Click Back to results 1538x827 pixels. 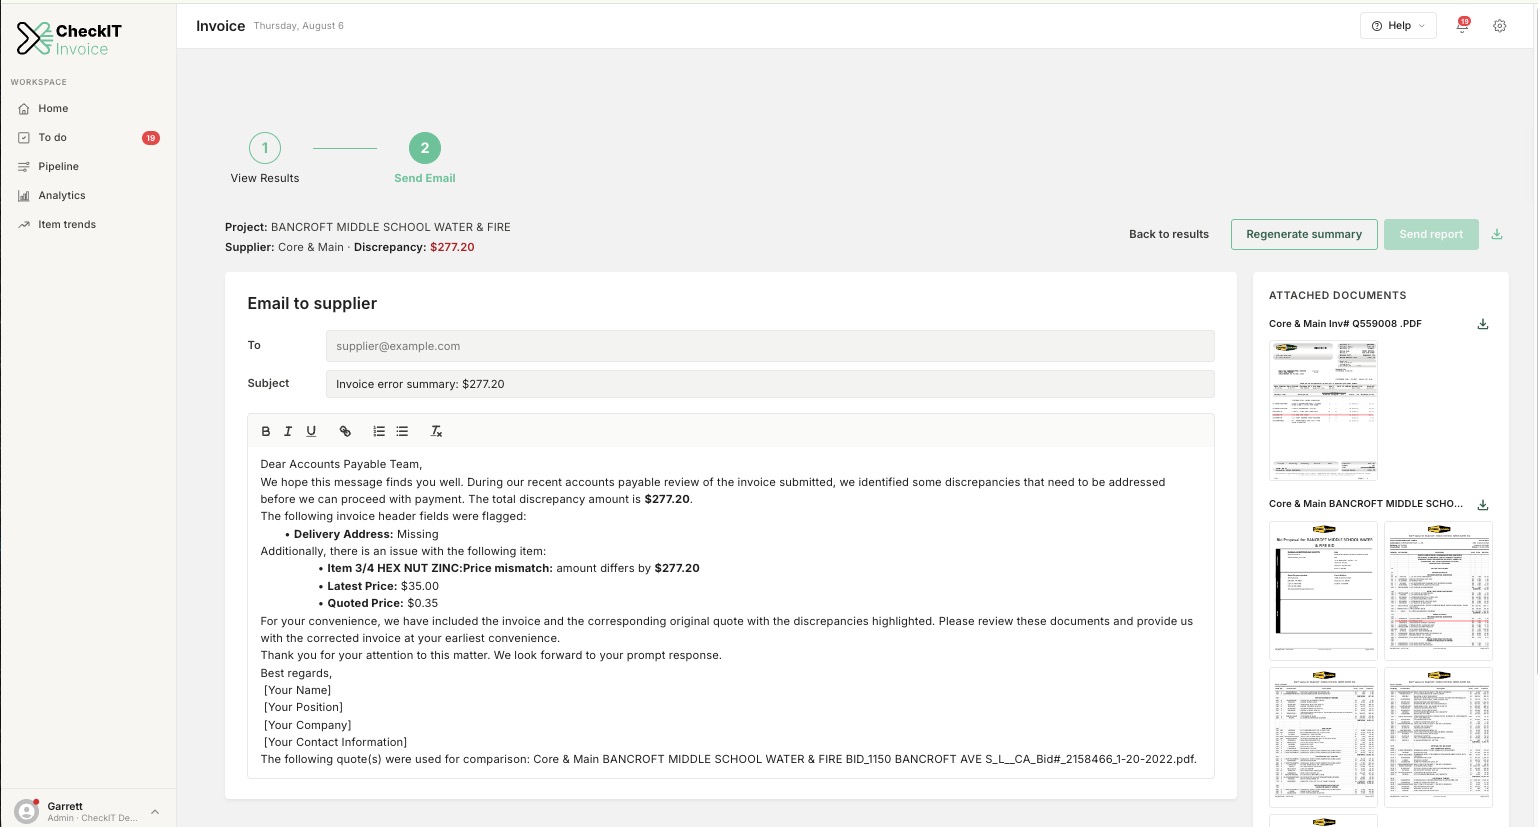coord(1169,234)
